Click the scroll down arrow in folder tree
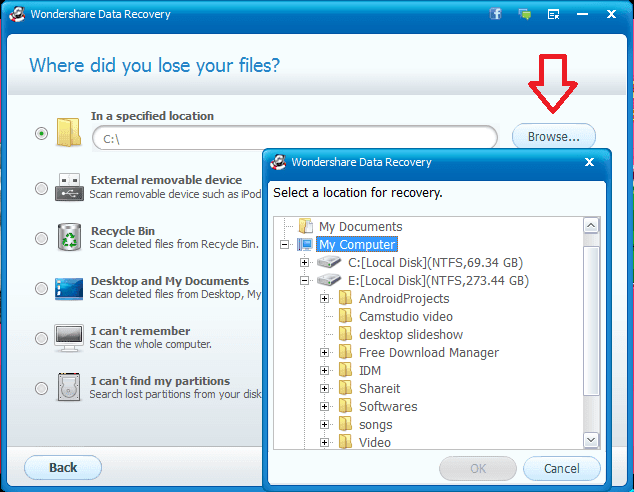The width and height of the screenshot is (634, 492). click(591, 440)
